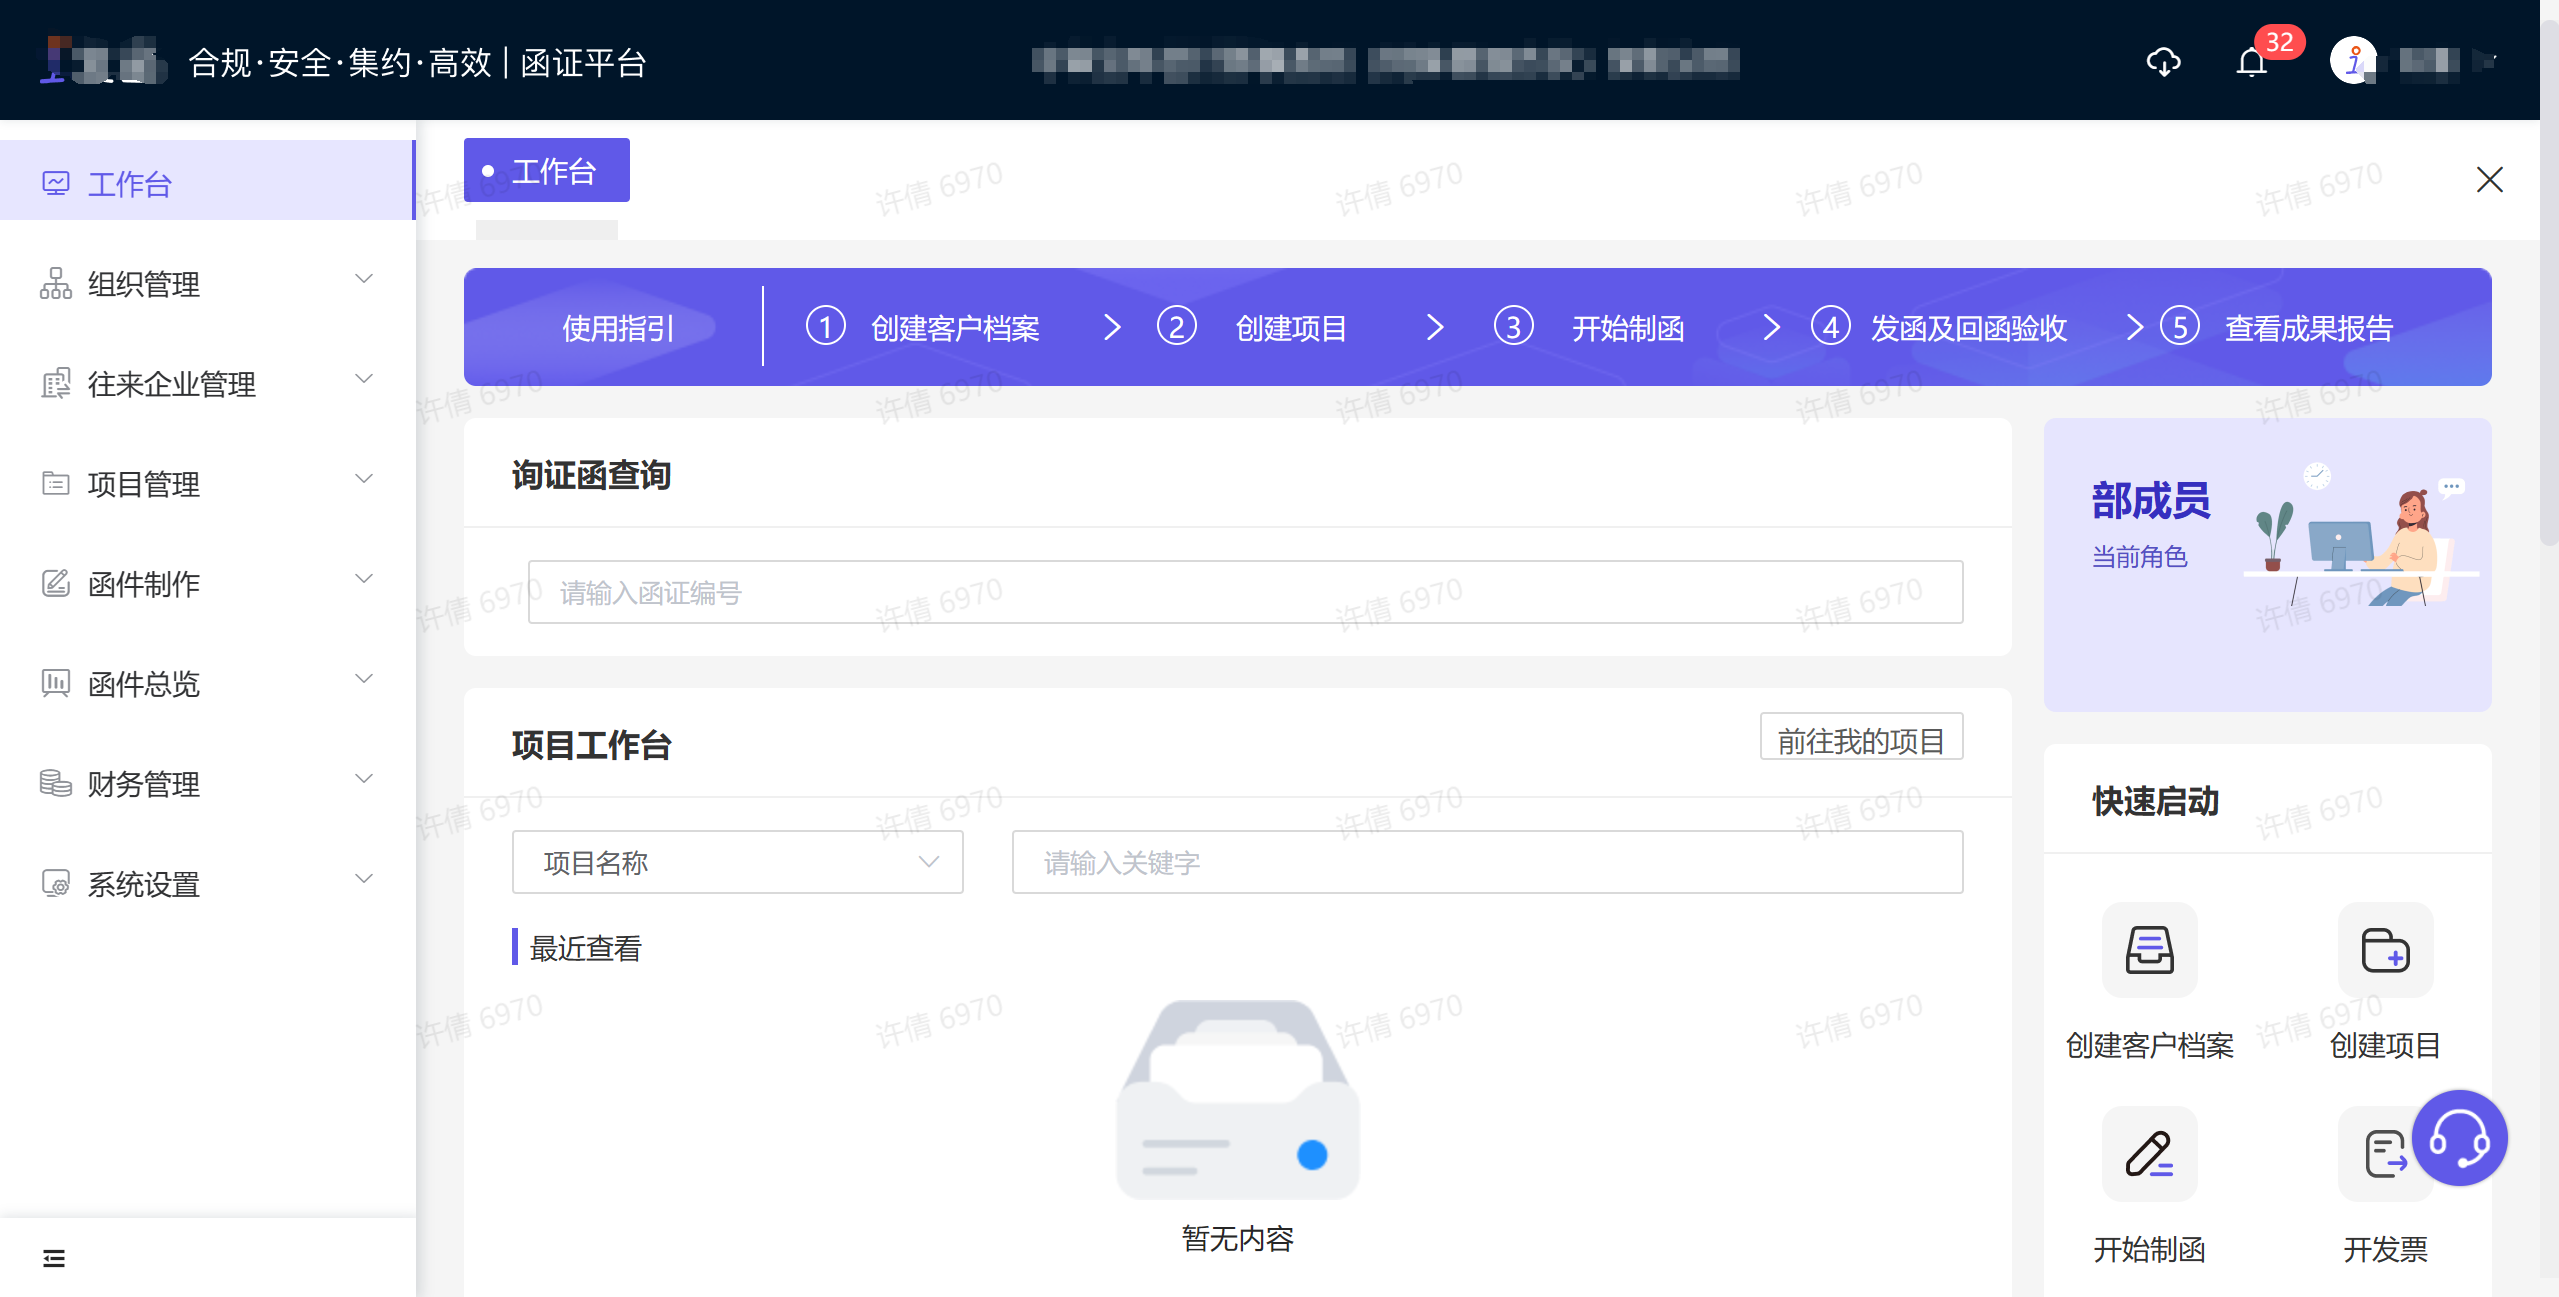
Task: Click the 暂无内容 empty-state text
Action: point(1238,1239)
